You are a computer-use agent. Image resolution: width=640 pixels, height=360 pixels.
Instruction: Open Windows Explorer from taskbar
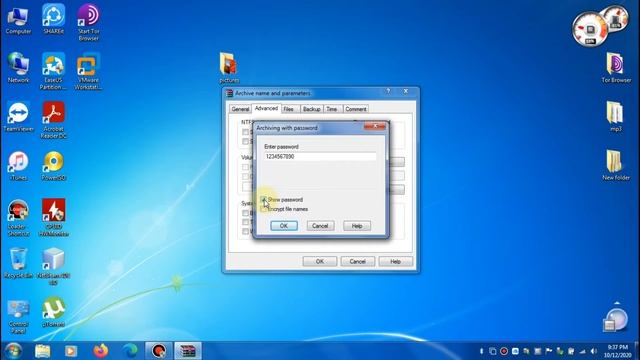tap(42, 351)
